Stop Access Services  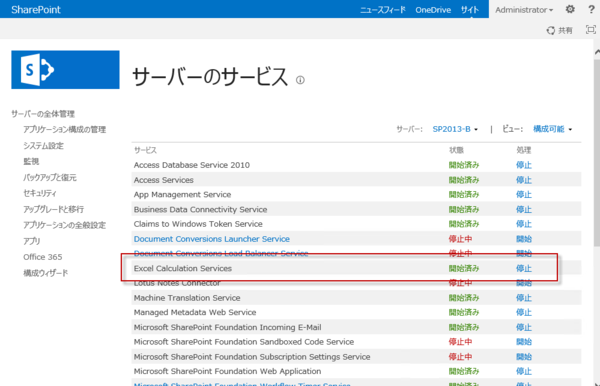pyautogui.click(x=524, y=180)
